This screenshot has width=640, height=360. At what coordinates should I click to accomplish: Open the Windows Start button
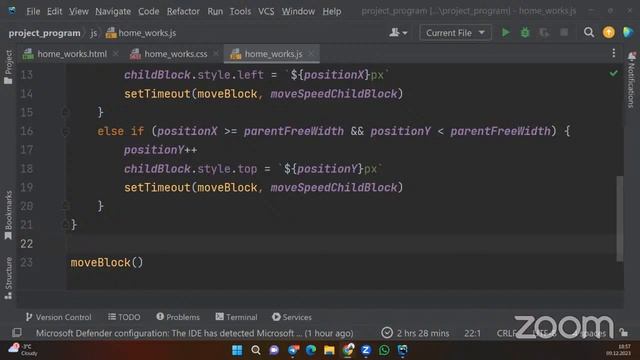coord(237,350)
